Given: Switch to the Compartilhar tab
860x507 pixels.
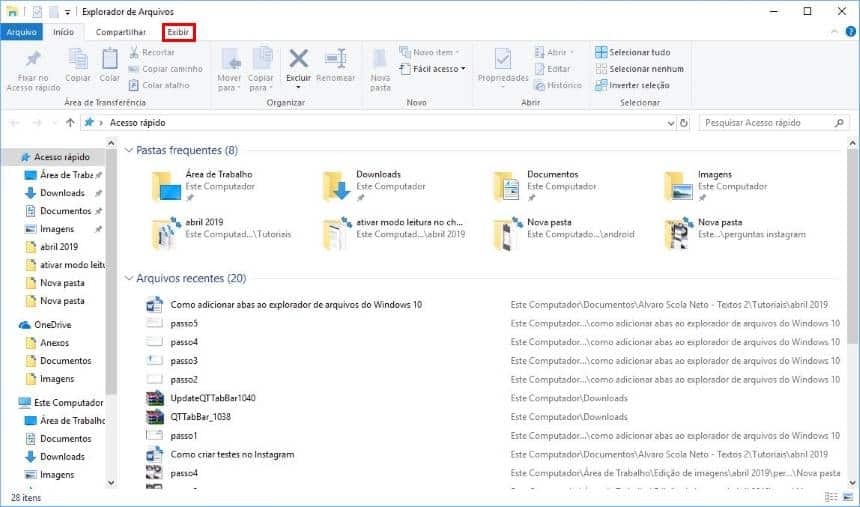Looking at the screenshot, I should 121,32.
